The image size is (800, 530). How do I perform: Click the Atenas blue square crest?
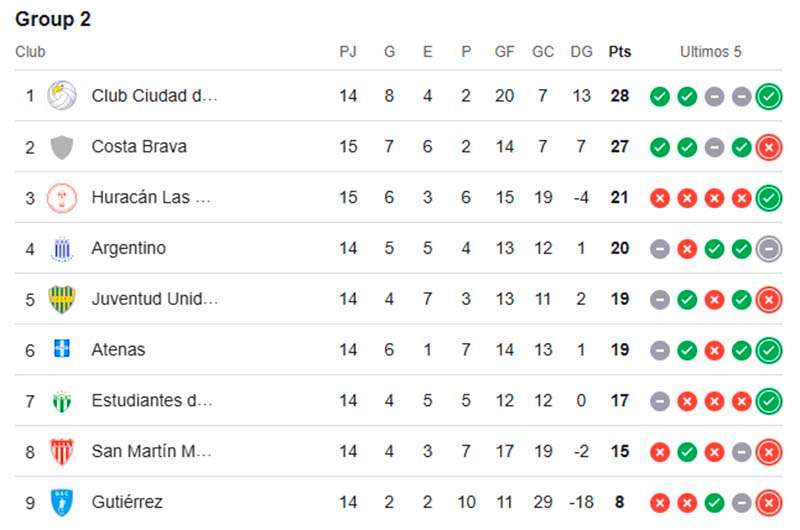pos(62,349)
